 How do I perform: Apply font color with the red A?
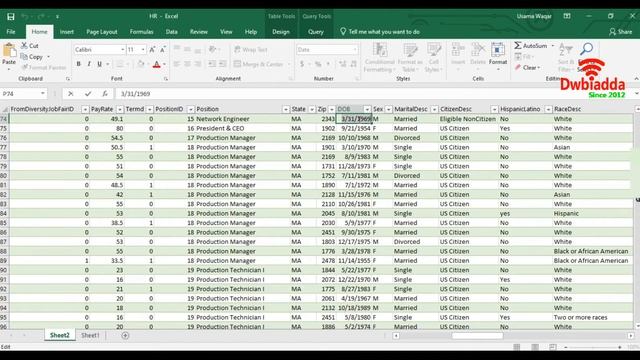point(156,64)
